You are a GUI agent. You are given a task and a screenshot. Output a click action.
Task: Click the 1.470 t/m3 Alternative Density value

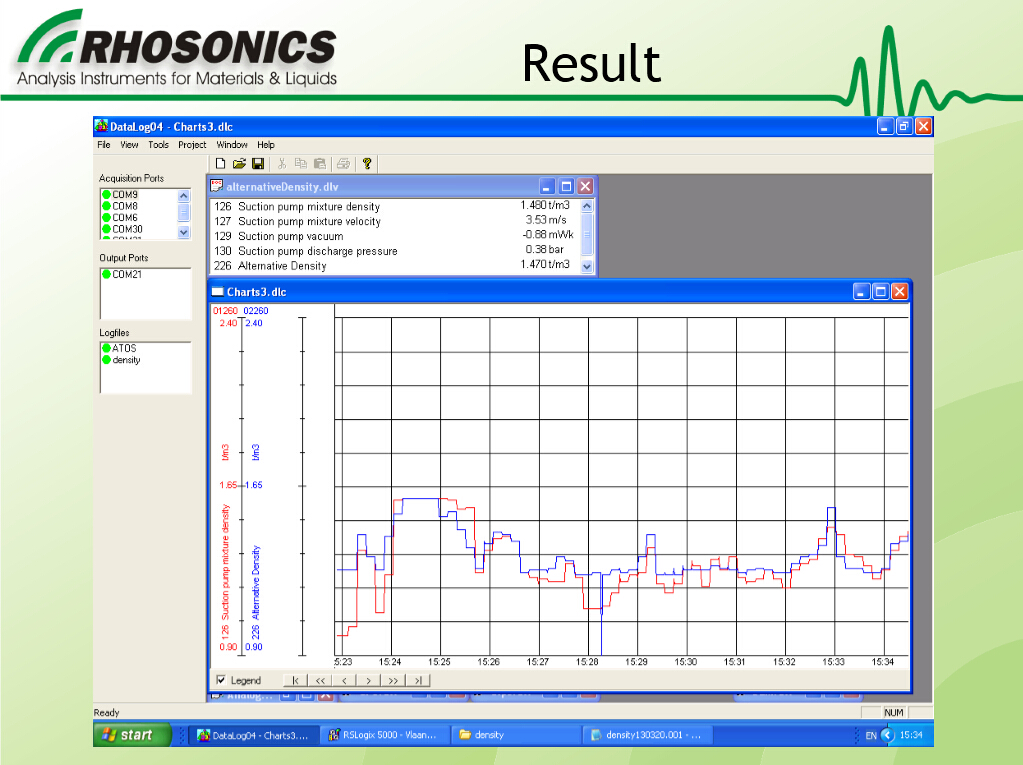click(x=545, y=264)
